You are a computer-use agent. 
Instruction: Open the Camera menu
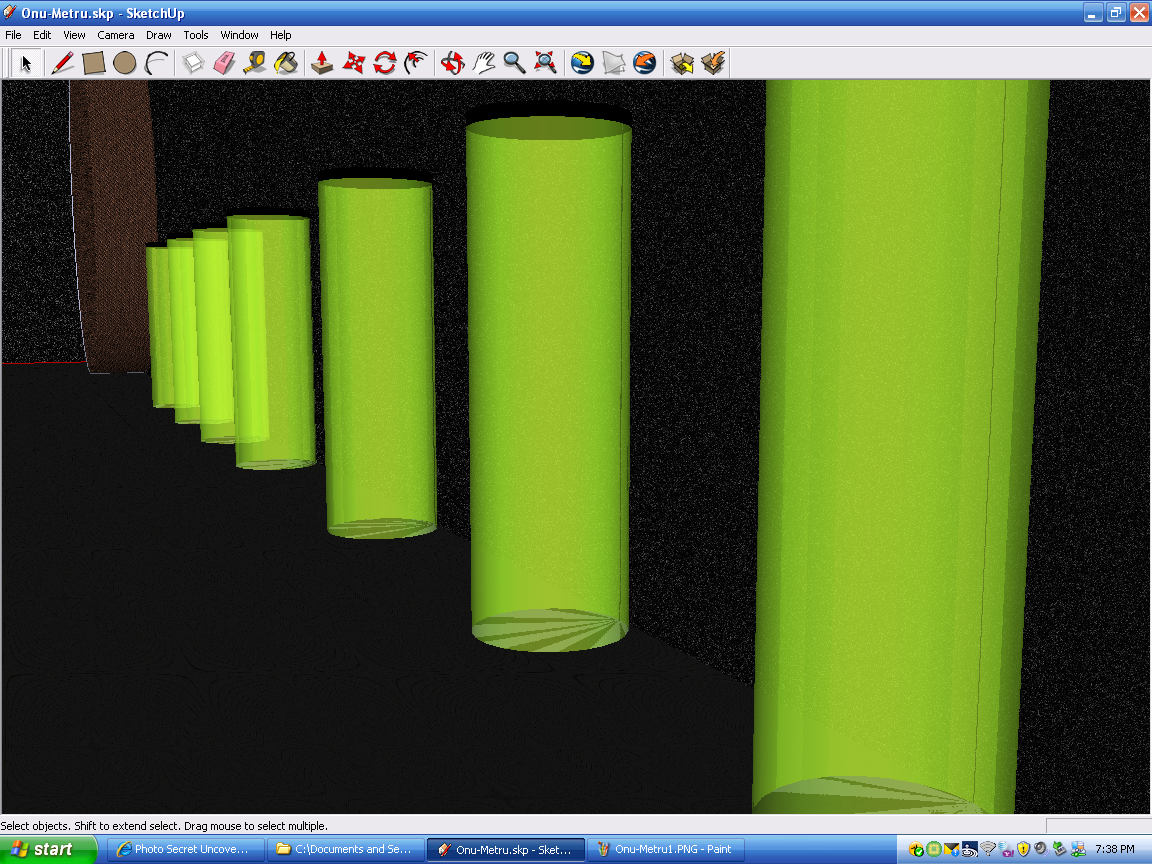[115, 35]
